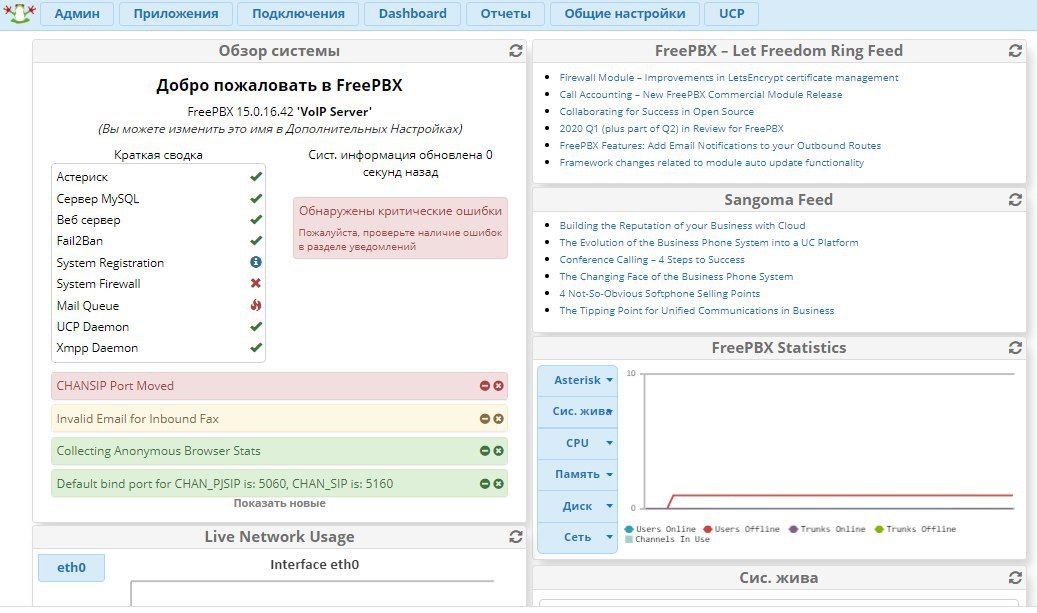Click the System Registration info icon
Screen dimensions: 1037x613
256,263
